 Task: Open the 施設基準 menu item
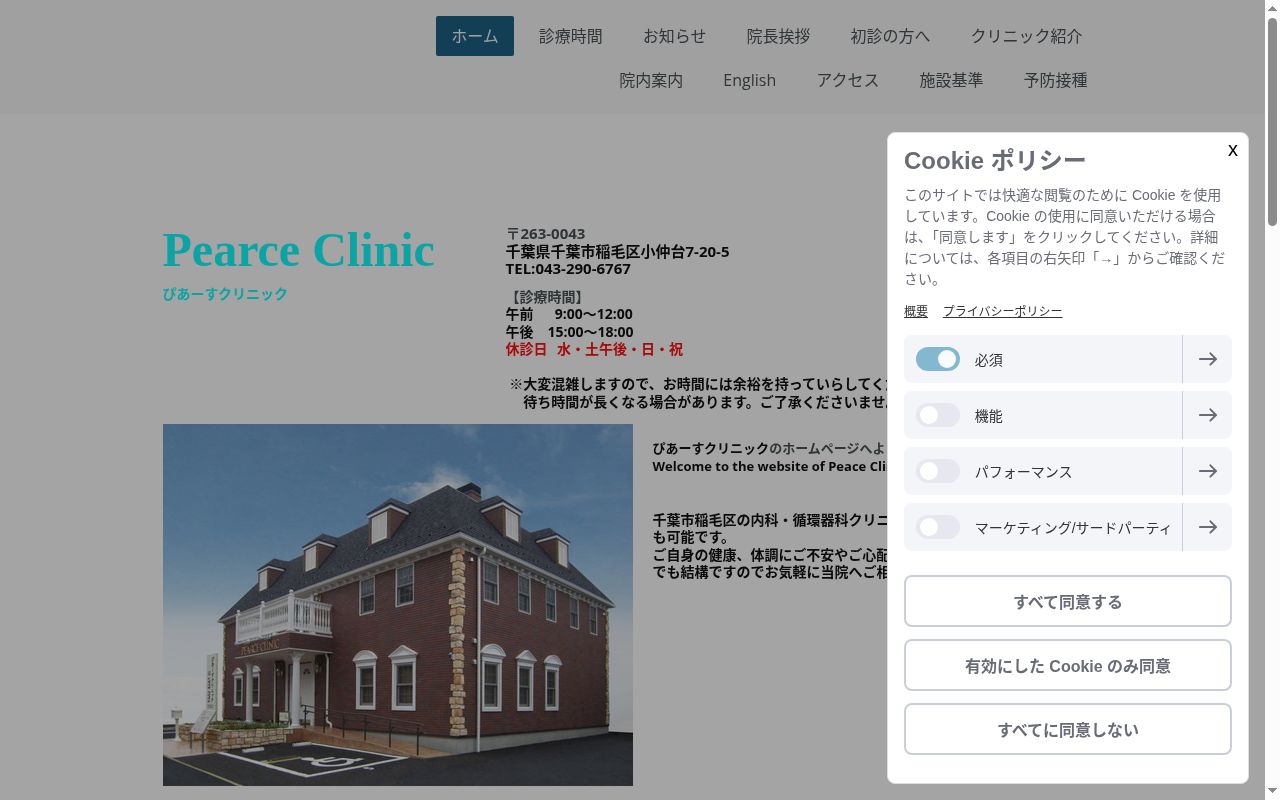(952, 80)
